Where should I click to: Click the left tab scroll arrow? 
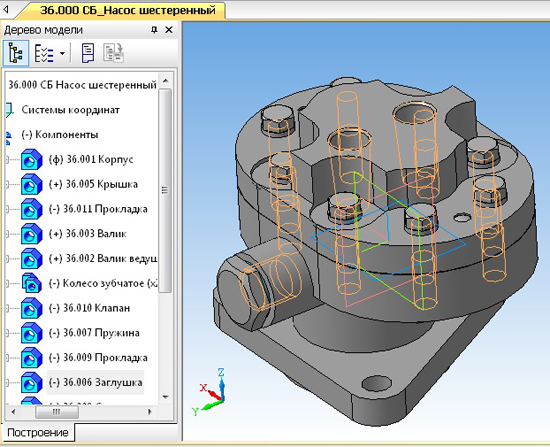pos(6,9)
